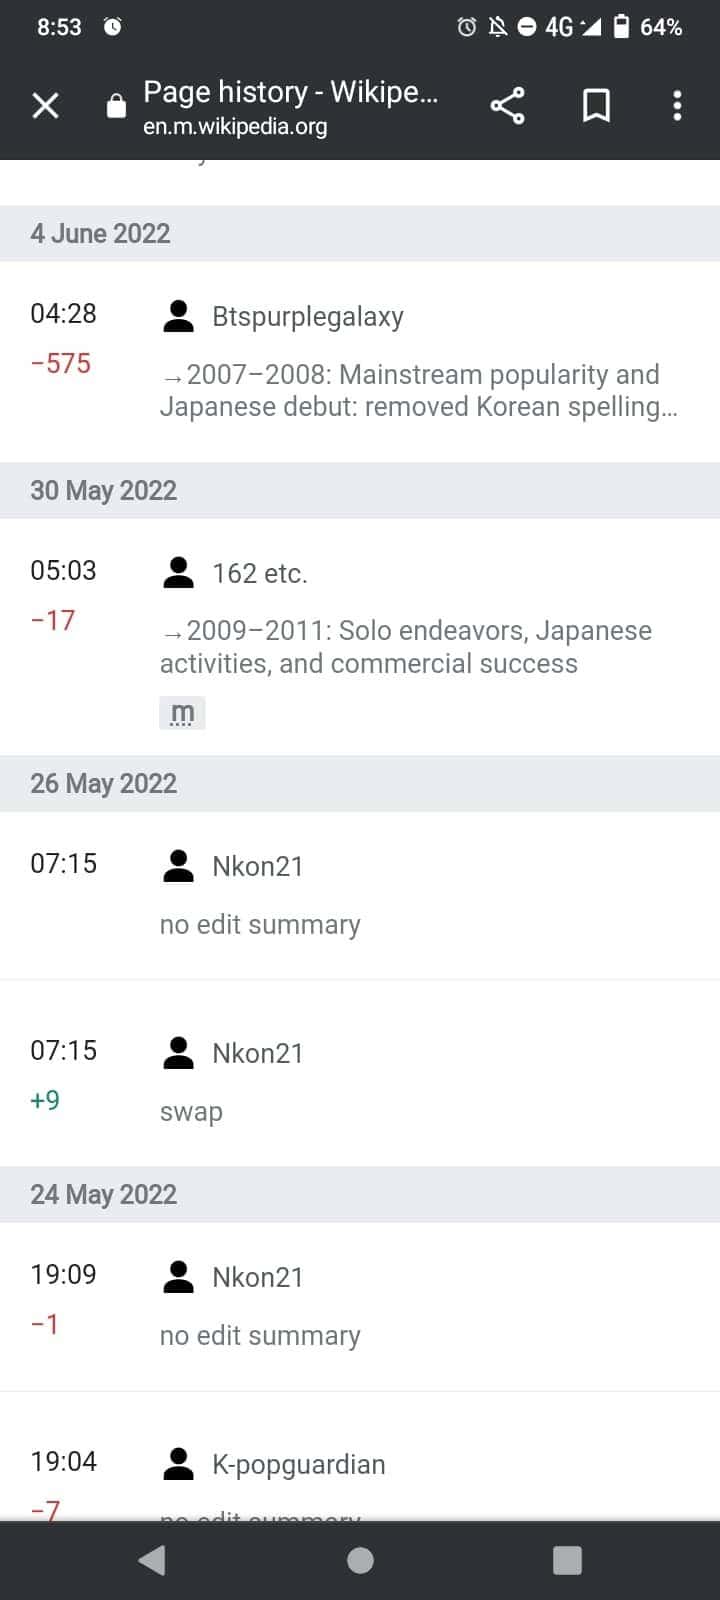The height and width of the screenshot is (1600, 720).
Task: Open Nkon21's 'swap' edit entry
Action: [191, 1112]
